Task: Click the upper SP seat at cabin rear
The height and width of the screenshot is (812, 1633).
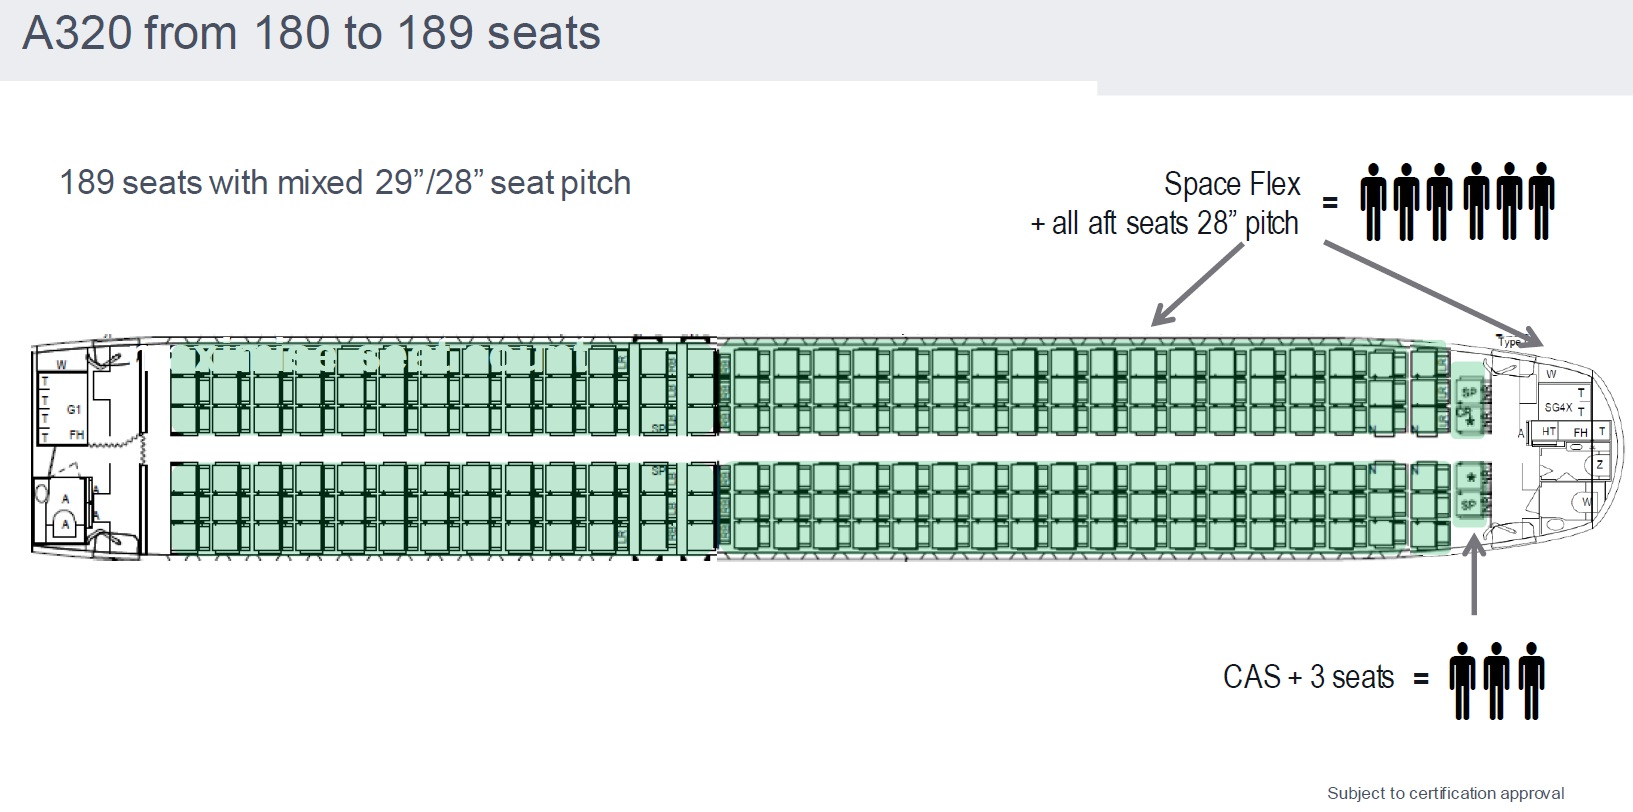Action: pyautogui.click(x=1469, y=392)
